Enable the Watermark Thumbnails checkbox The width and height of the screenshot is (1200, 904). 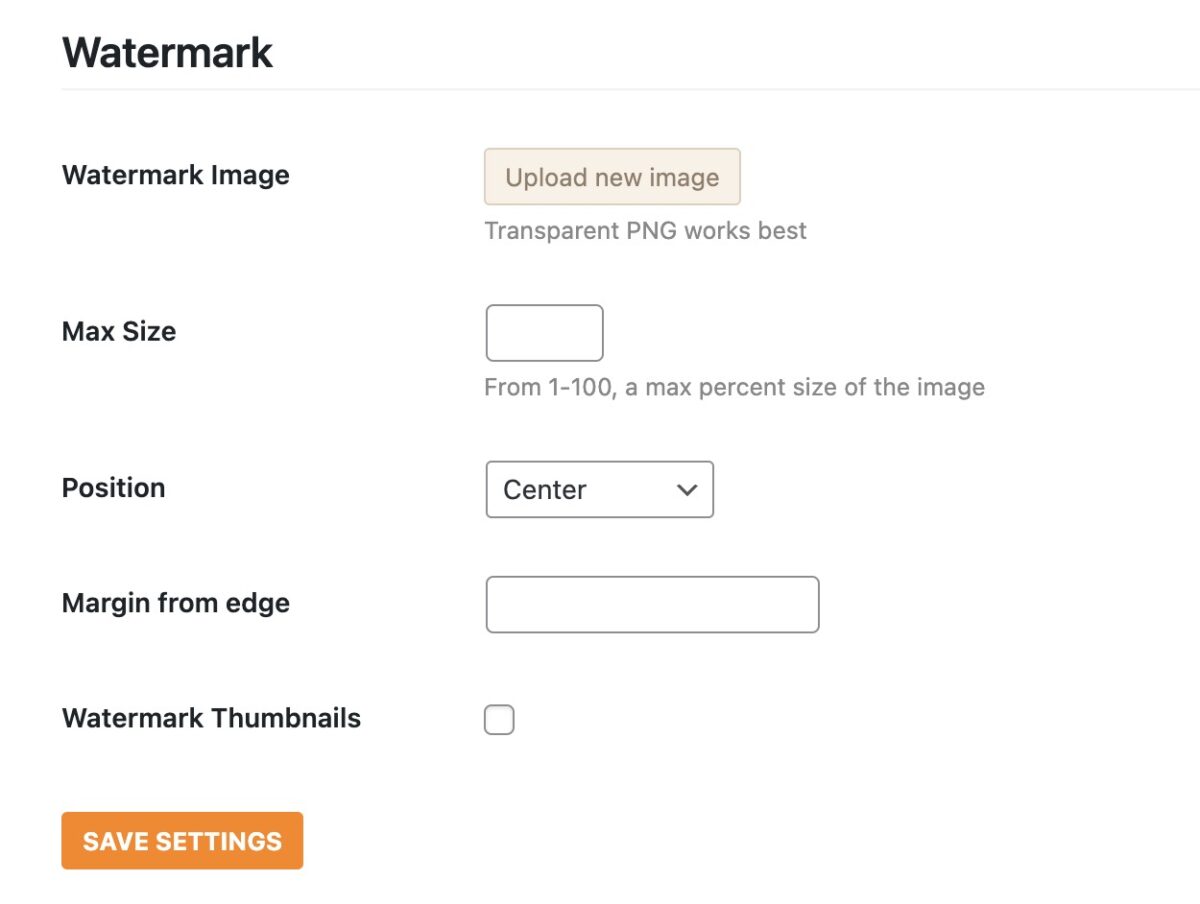click(499, 719)
